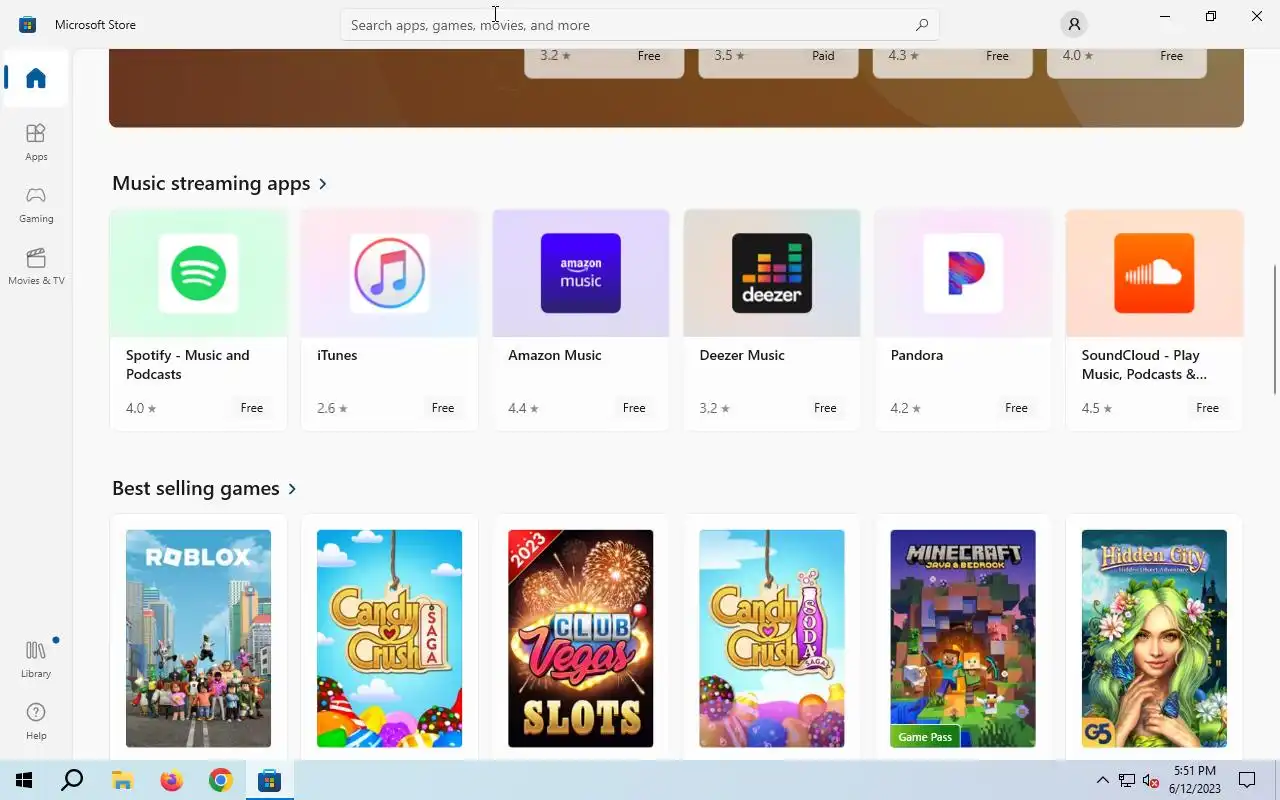Launch Google Chrome from the taskbar
Viewport: 1280px width, 800px height.
[220, 780]
